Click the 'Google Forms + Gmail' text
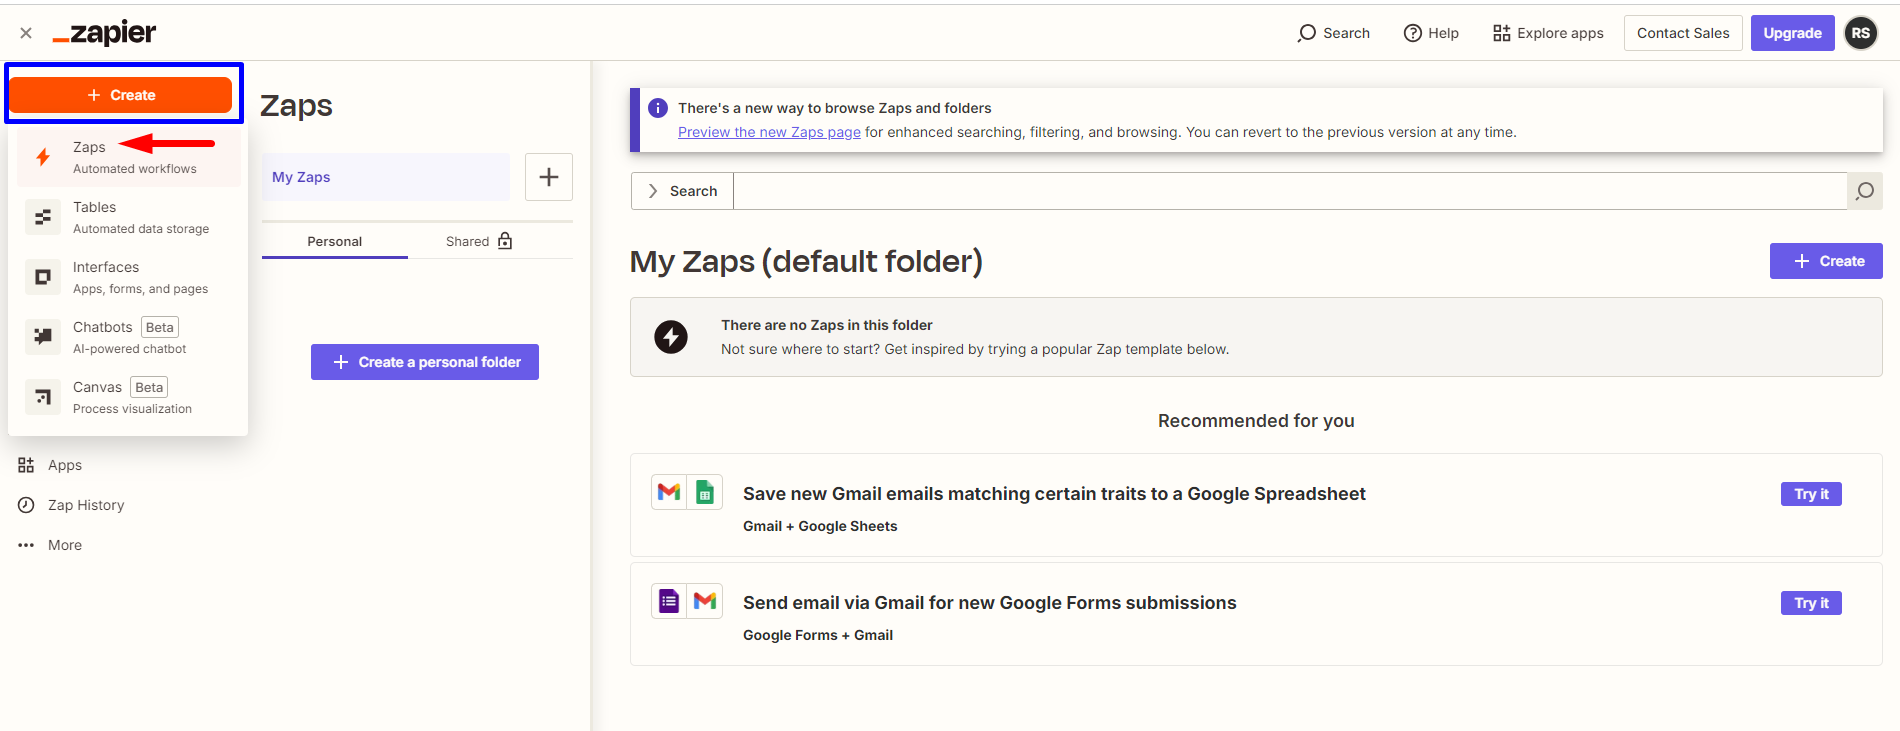The image size is (1900, 731). (x=818, y=635)
